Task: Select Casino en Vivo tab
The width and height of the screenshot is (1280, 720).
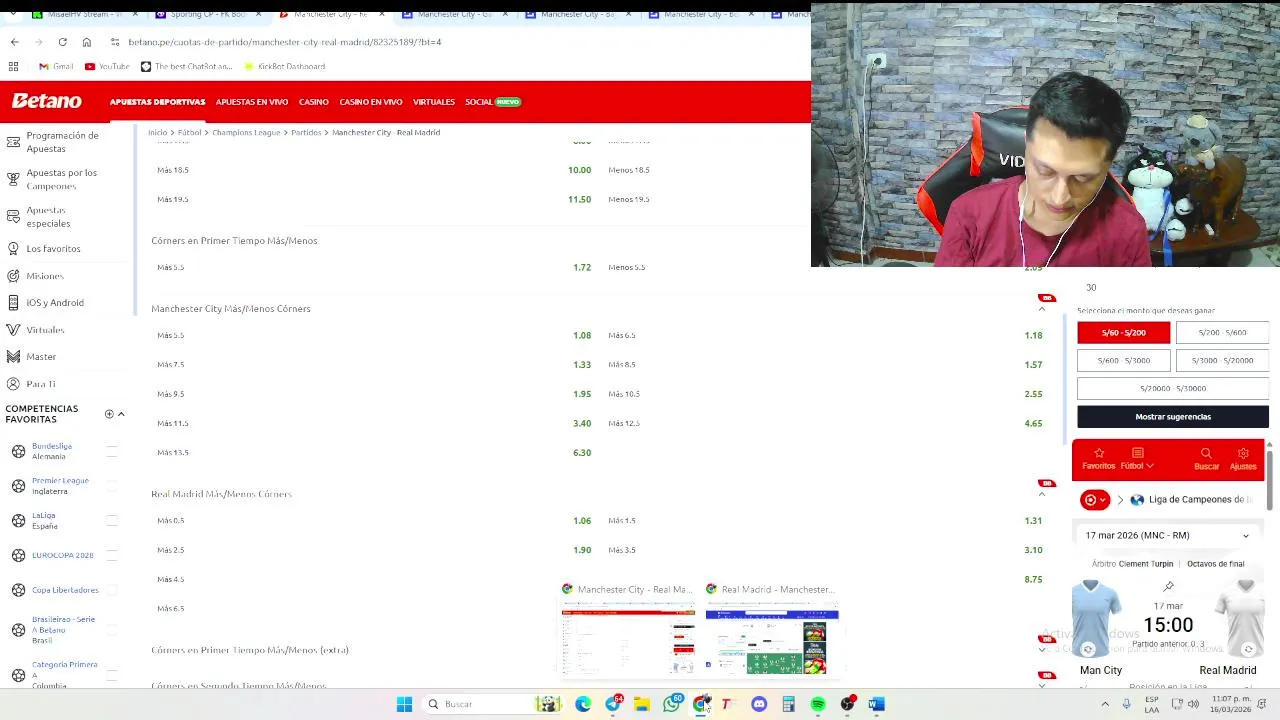Action: pyautogui.click(x=370, y=102)
